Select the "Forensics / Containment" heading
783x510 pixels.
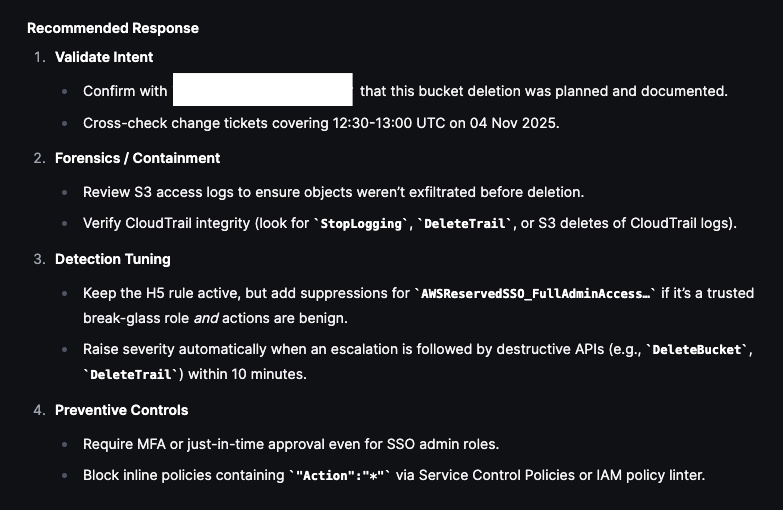(x=137, y=158)
